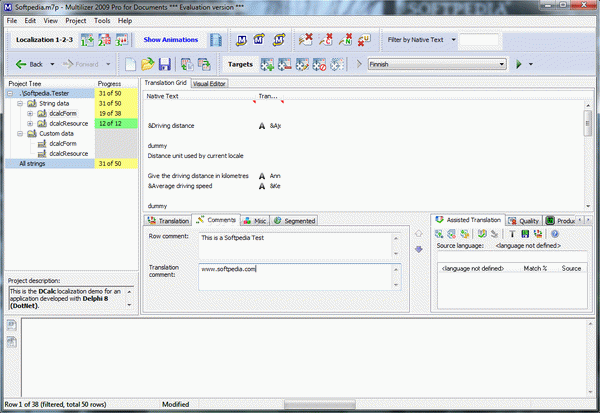This screenshot has width=600, height=413.
Task: Click the blue help question mark icon
Action: point(554,233)
